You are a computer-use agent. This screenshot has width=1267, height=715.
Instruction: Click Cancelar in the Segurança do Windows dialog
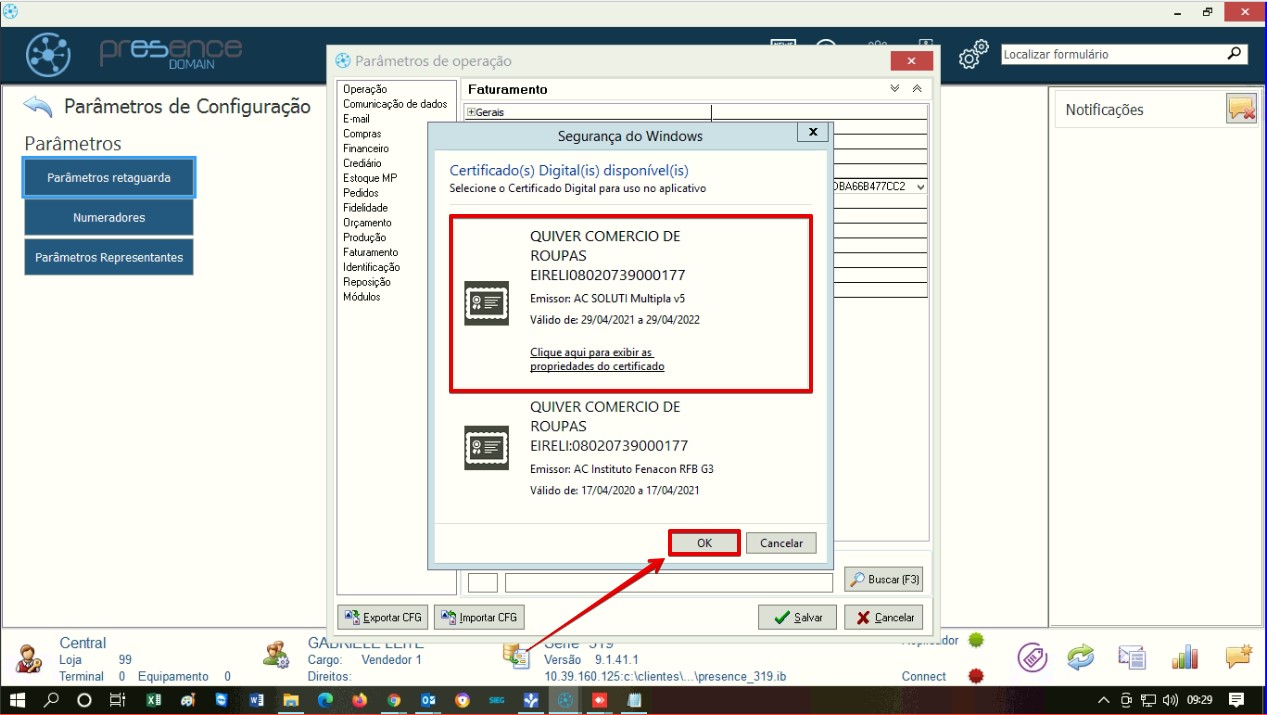click(x=781, y=543)
